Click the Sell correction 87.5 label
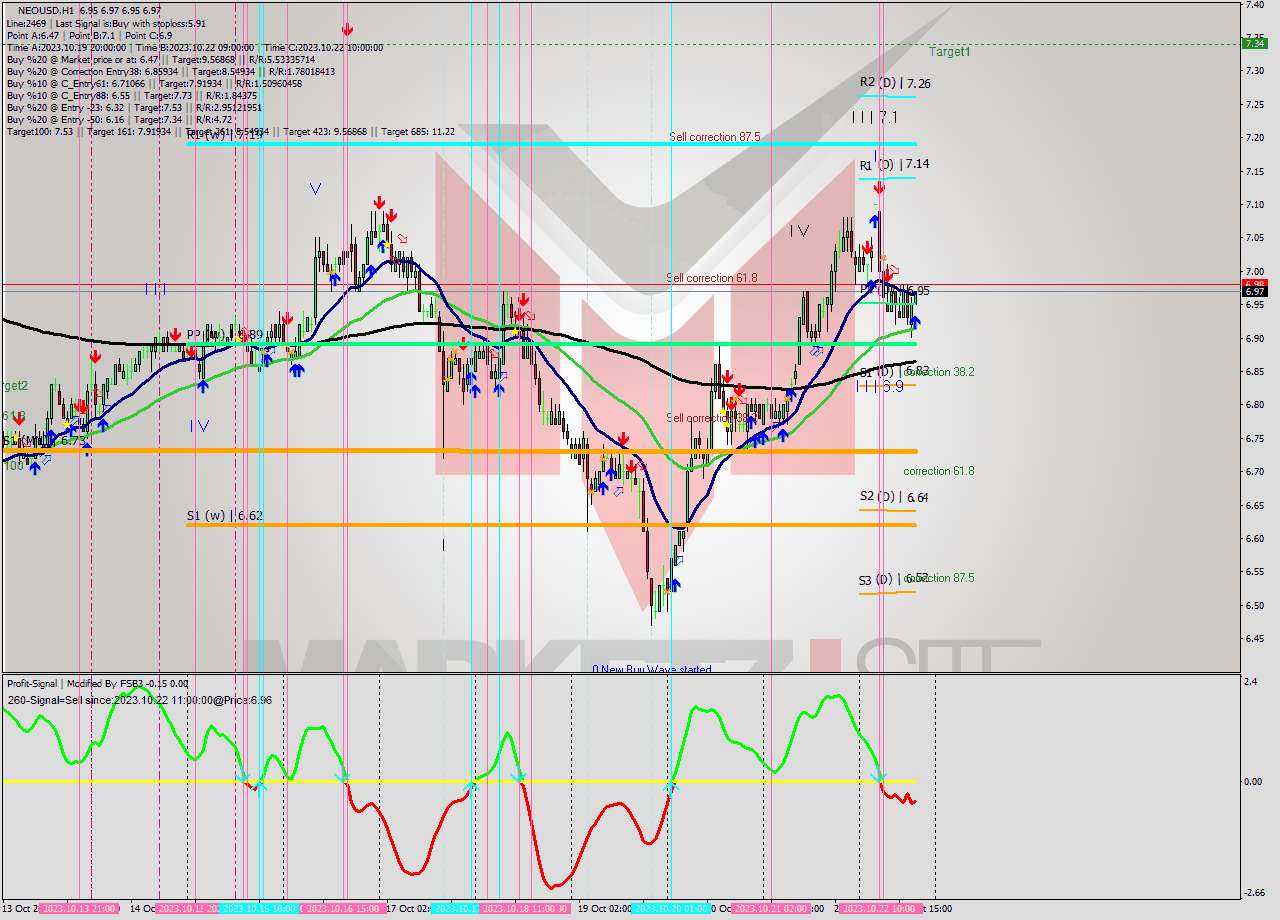This screenshot has width=1280, height=920. click(715, 137)
